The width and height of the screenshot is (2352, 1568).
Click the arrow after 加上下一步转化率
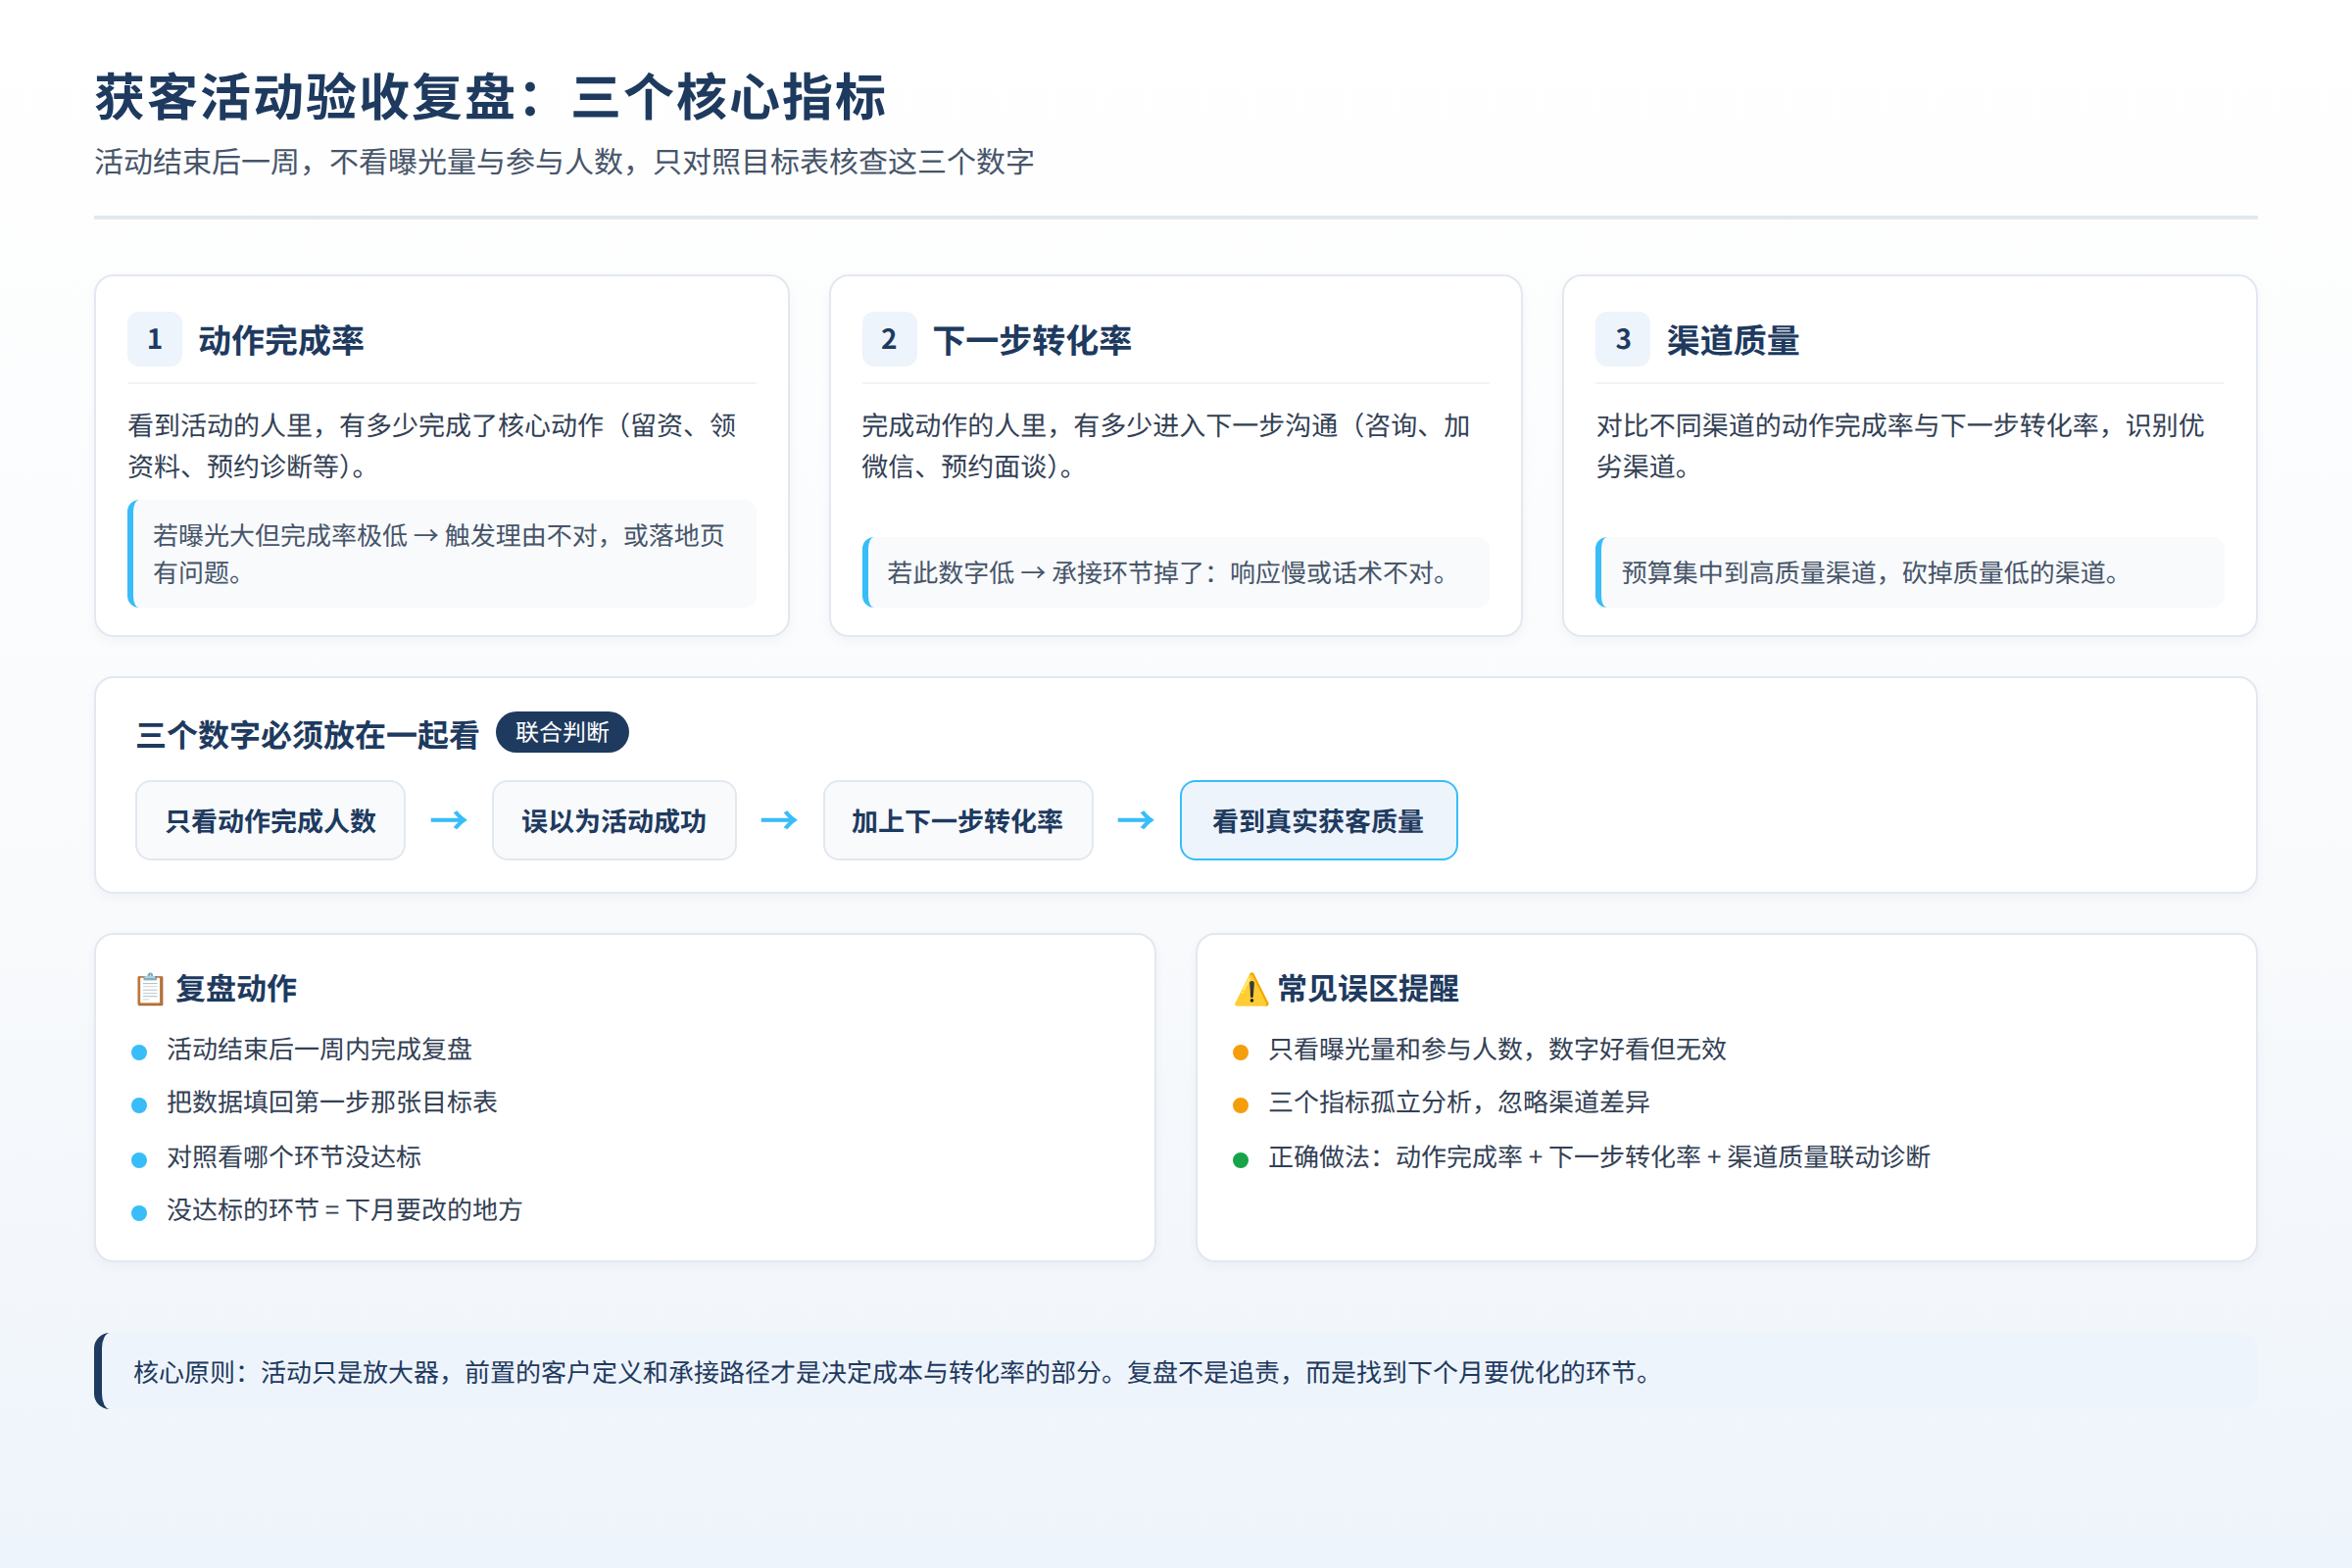[1136, 820]
